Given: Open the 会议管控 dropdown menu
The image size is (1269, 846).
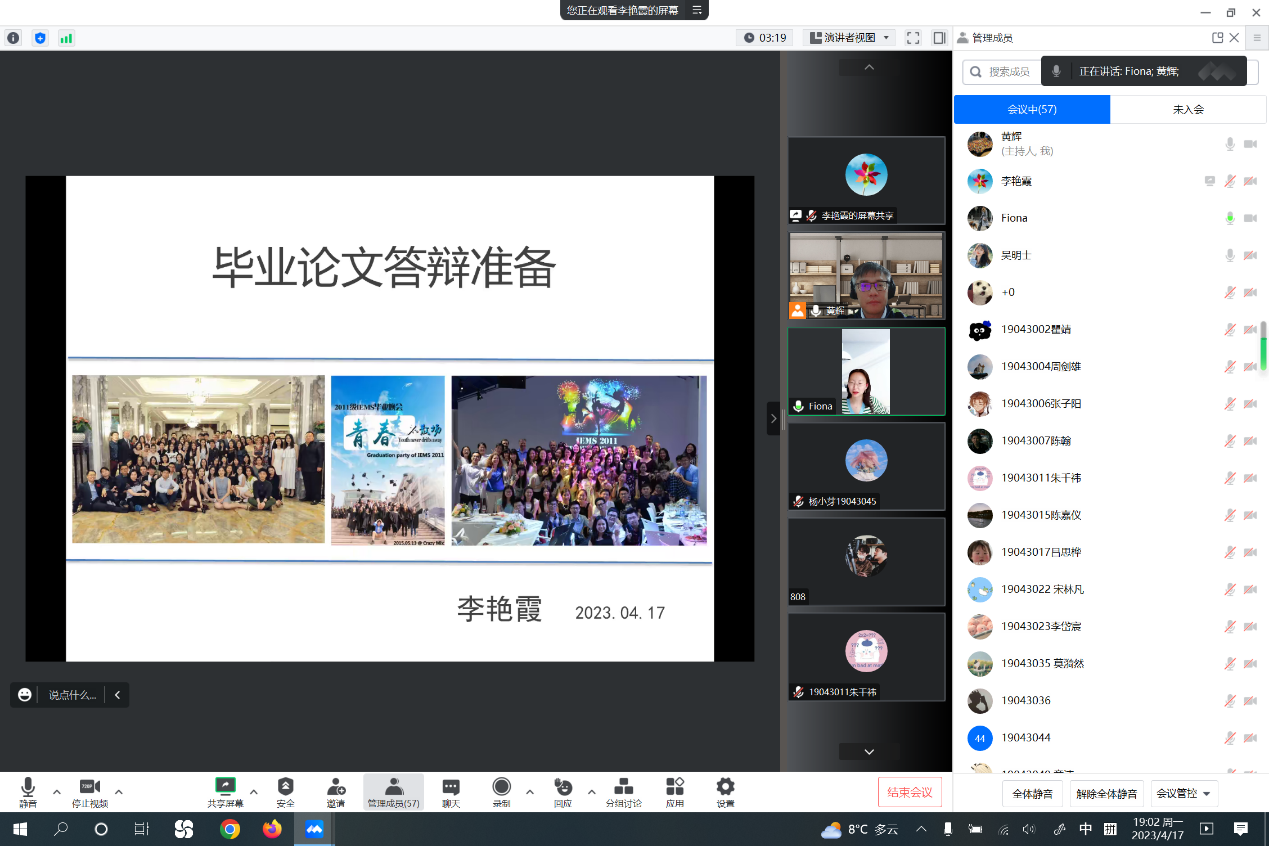Looking at the screenshot, I should click(1184, 794).
